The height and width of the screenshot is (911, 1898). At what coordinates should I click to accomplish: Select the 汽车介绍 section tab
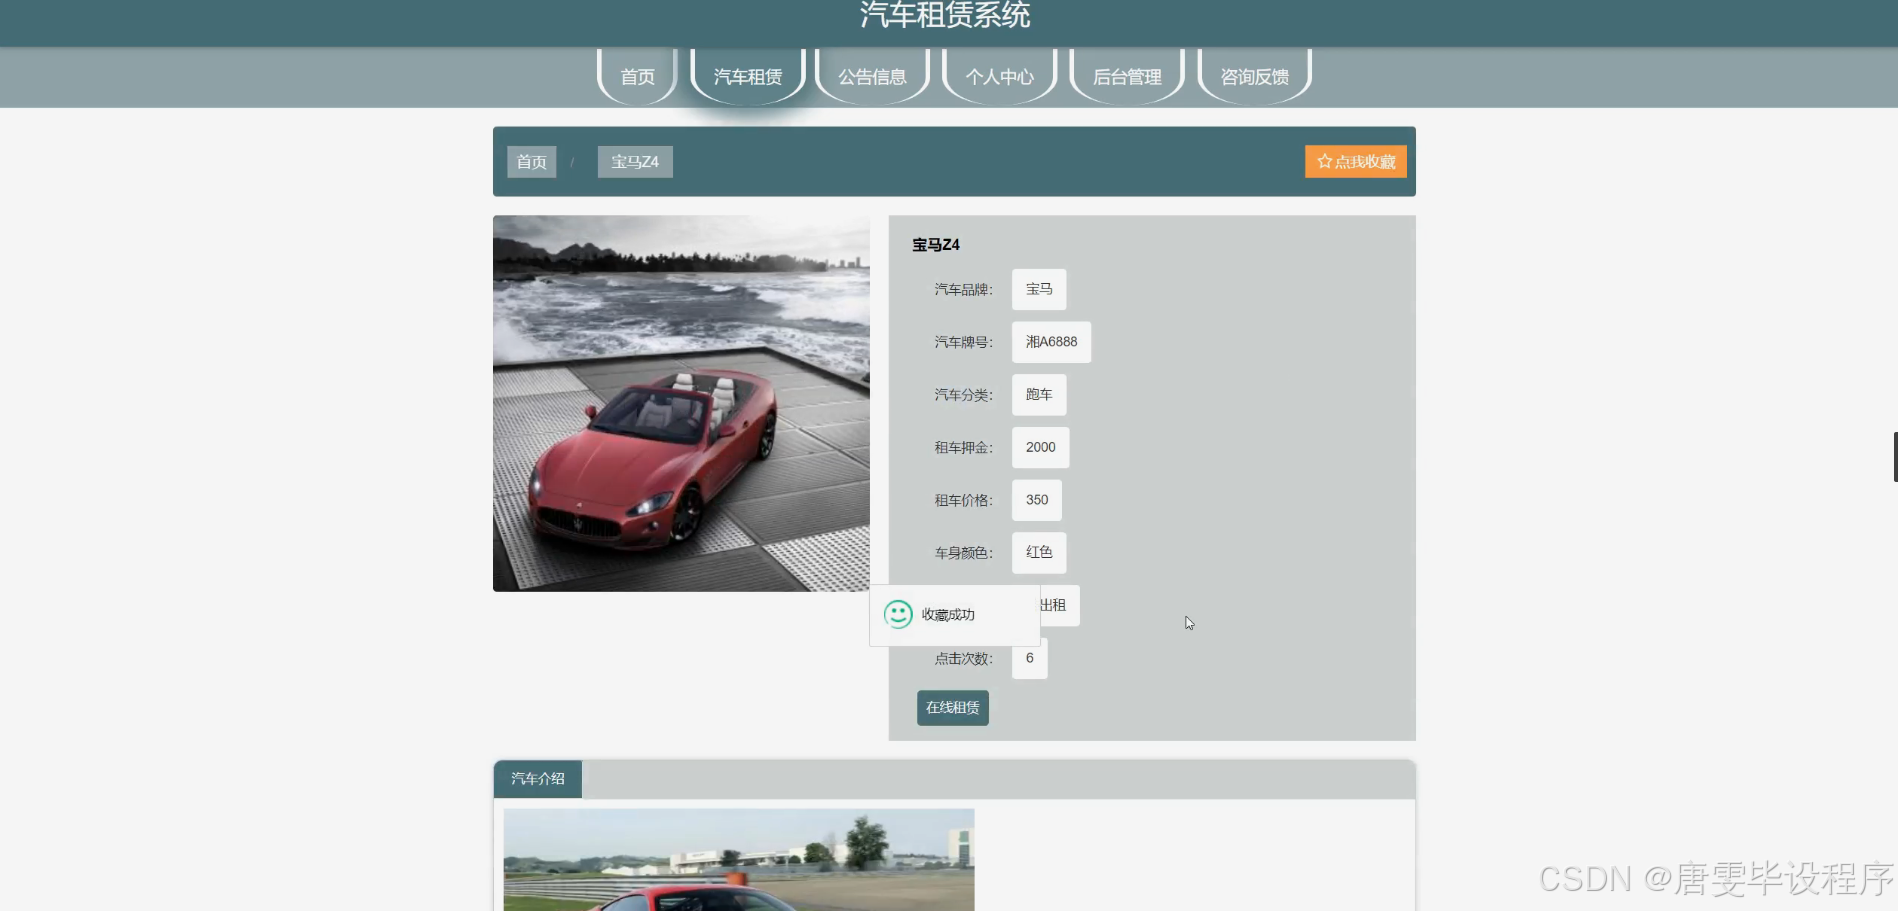coord(538,779)
